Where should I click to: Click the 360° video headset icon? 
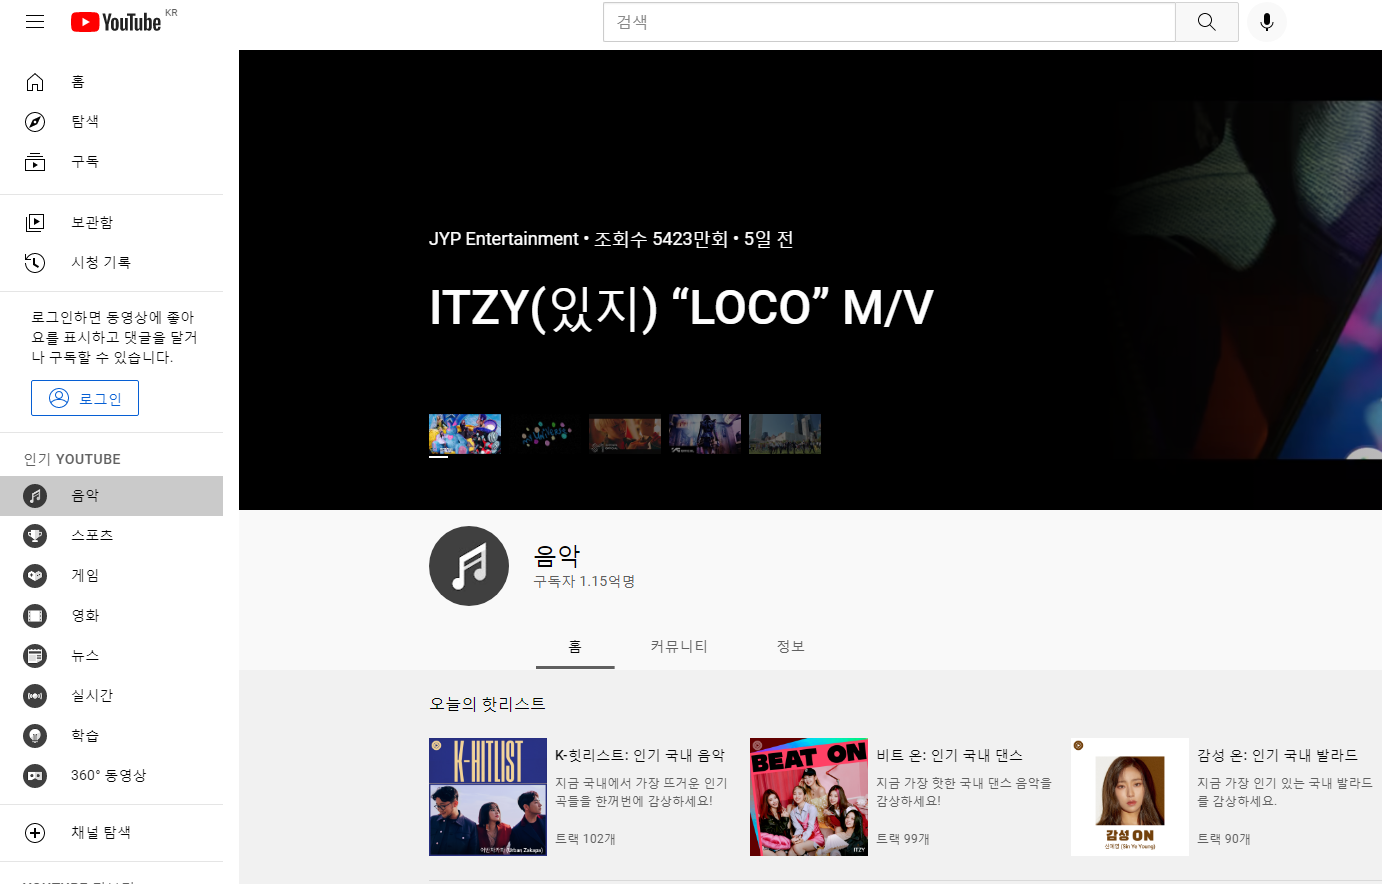35,776
